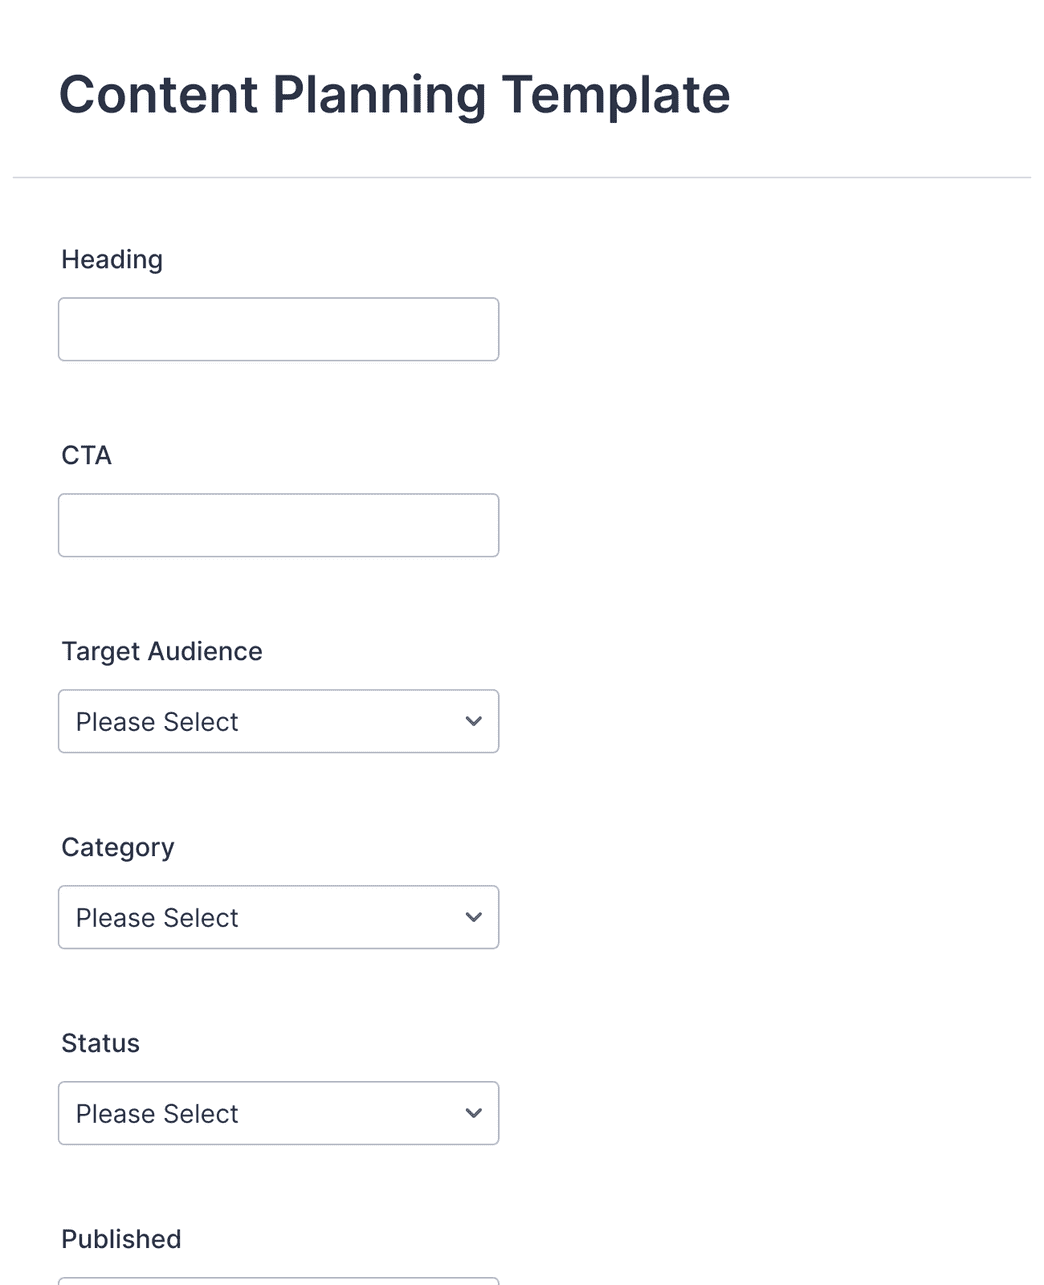Click the divider line under the title

522,176
